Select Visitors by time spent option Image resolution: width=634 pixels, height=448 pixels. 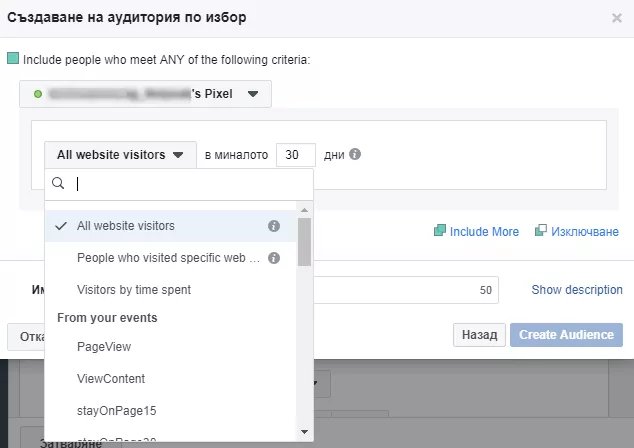pyautogui.click(x=170, y=290)
